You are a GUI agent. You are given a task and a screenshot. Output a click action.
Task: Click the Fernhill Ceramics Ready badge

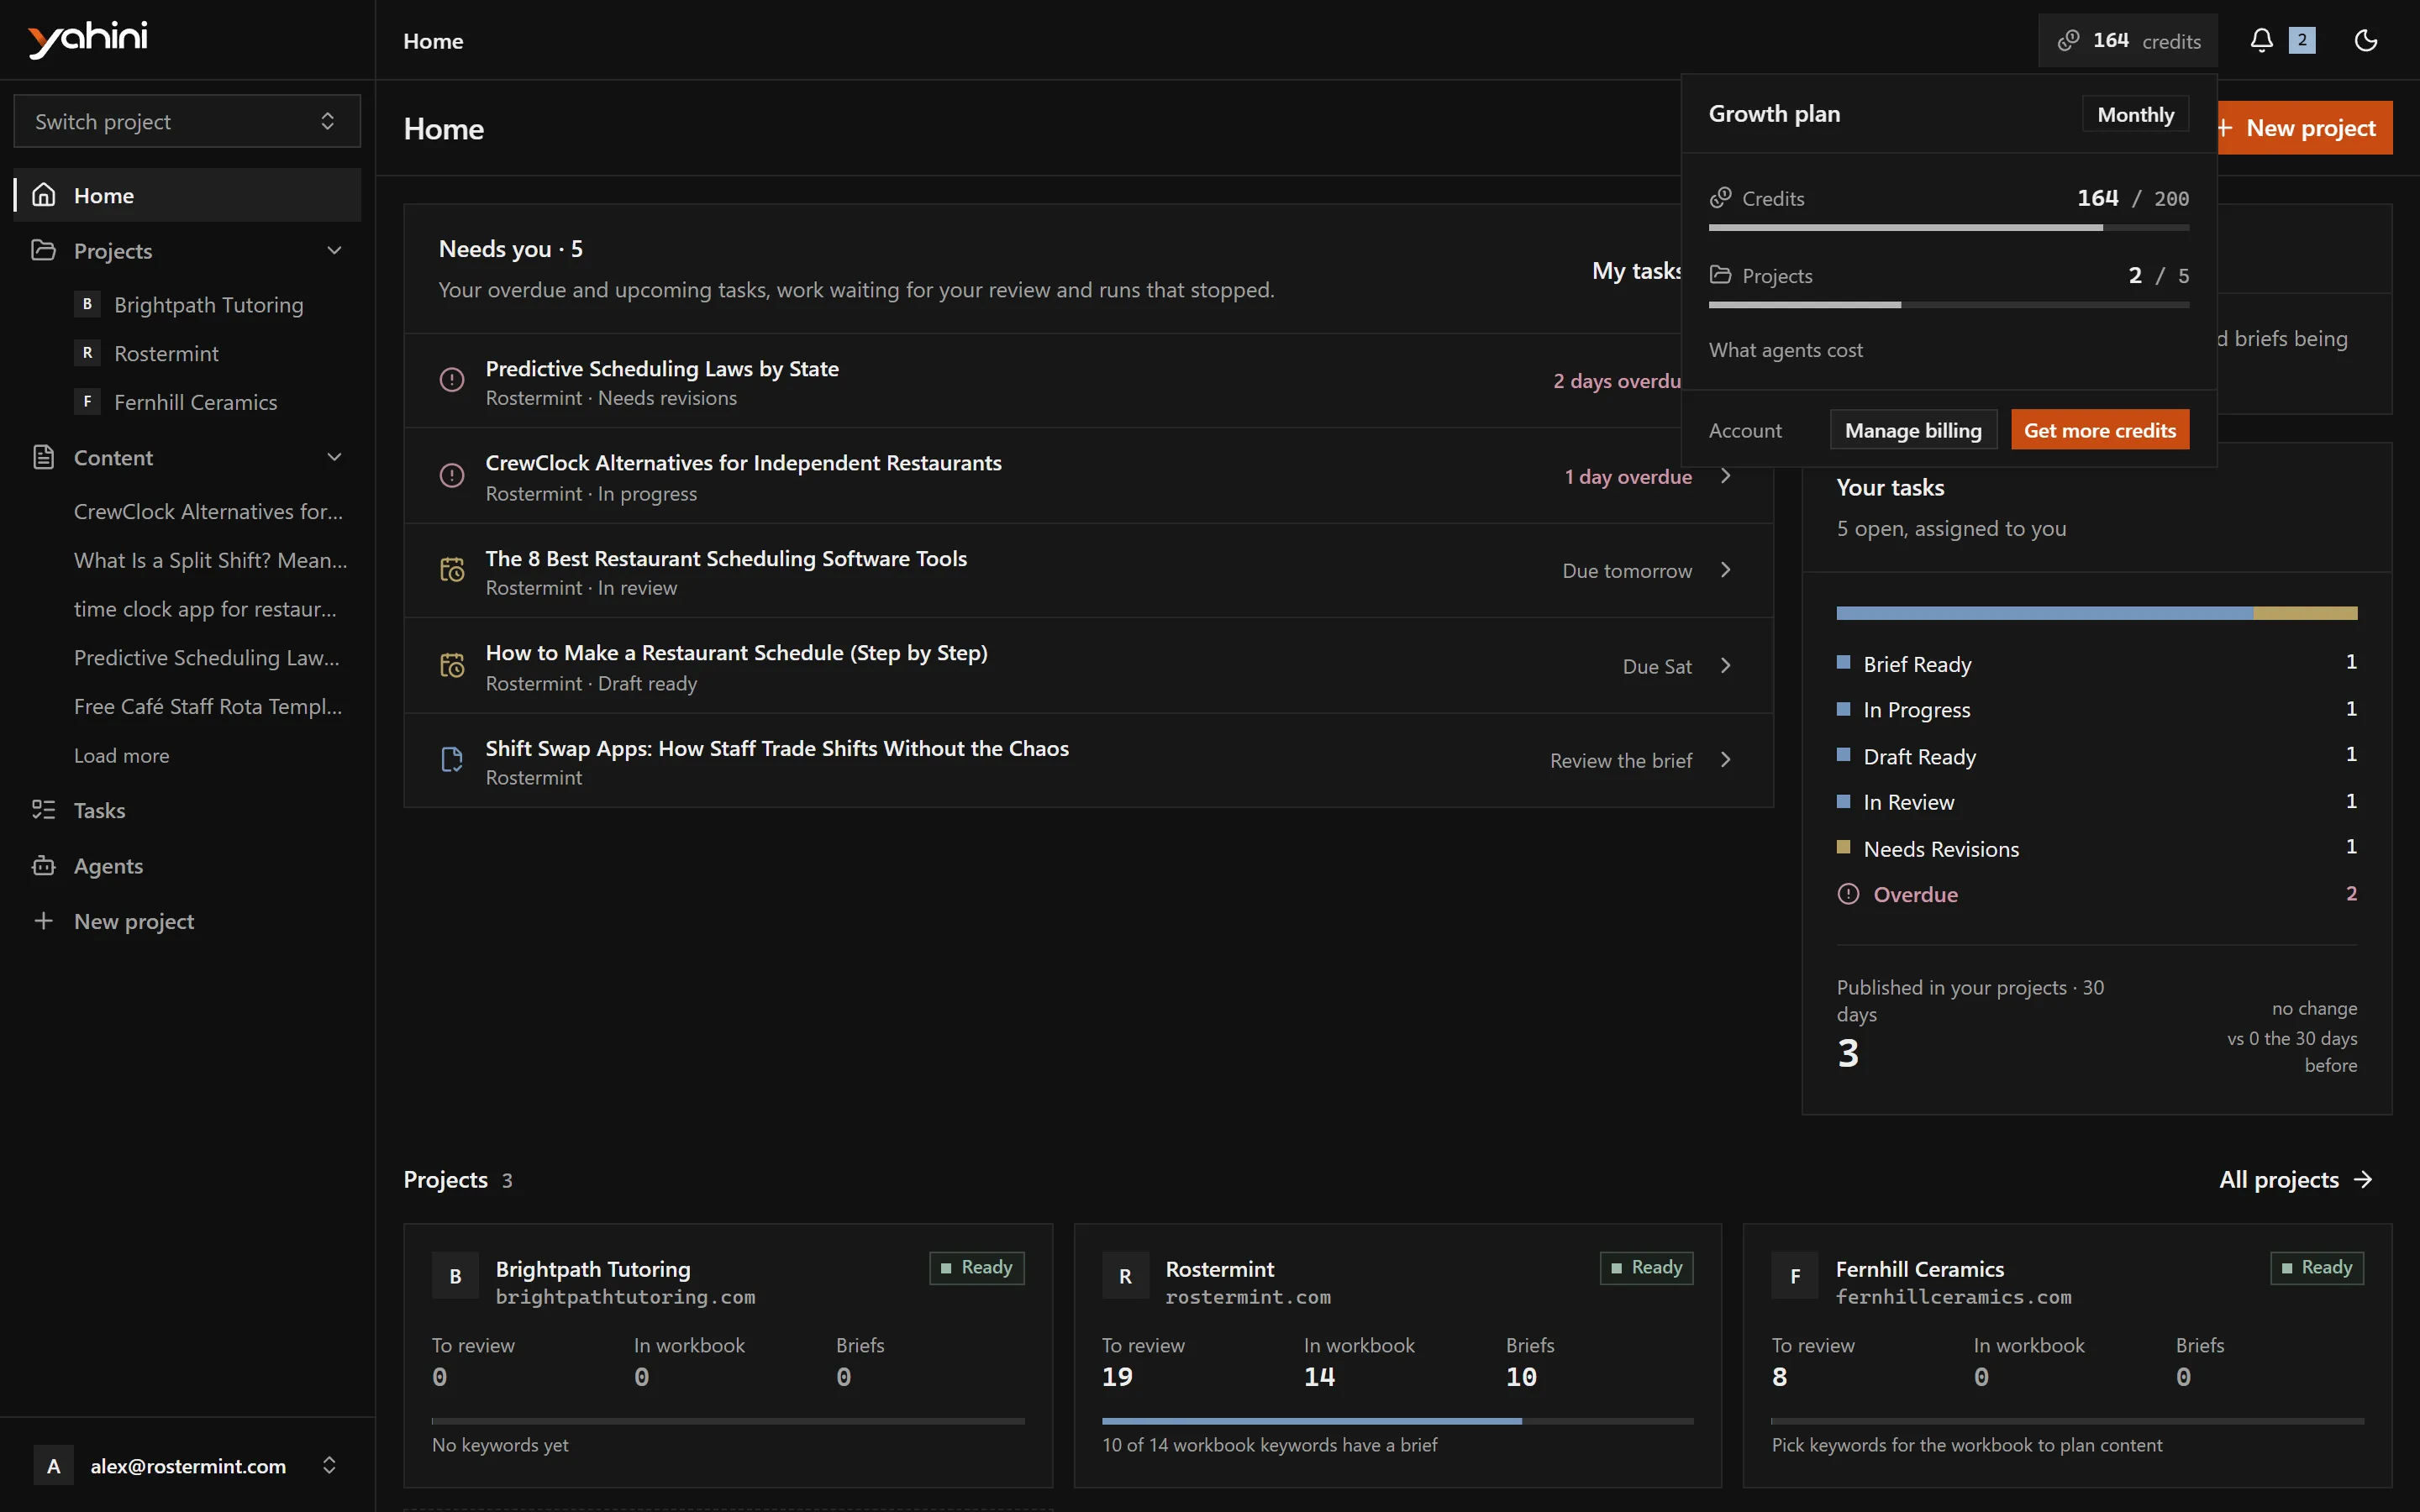[2317, 1268]
